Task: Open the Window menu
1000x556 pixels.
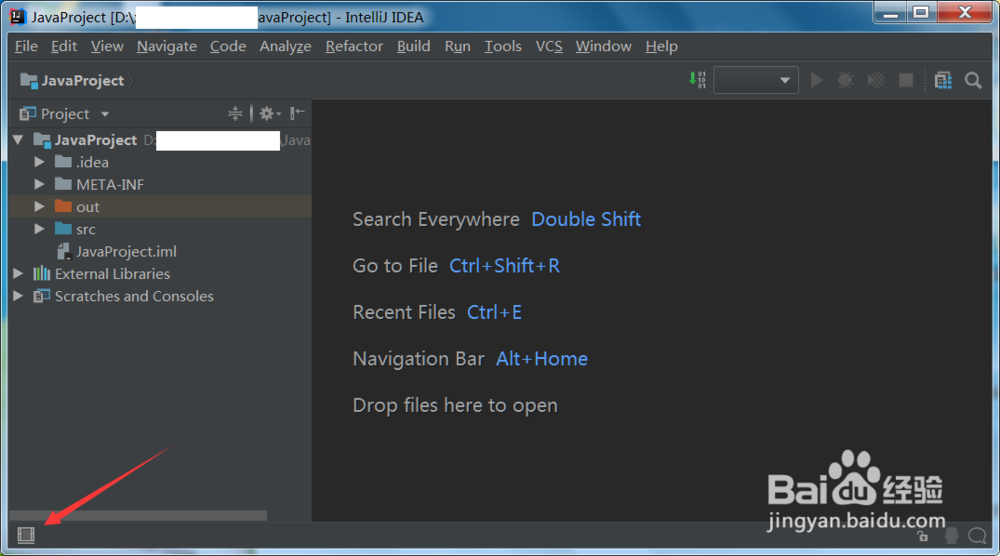Action: point(603,47)
